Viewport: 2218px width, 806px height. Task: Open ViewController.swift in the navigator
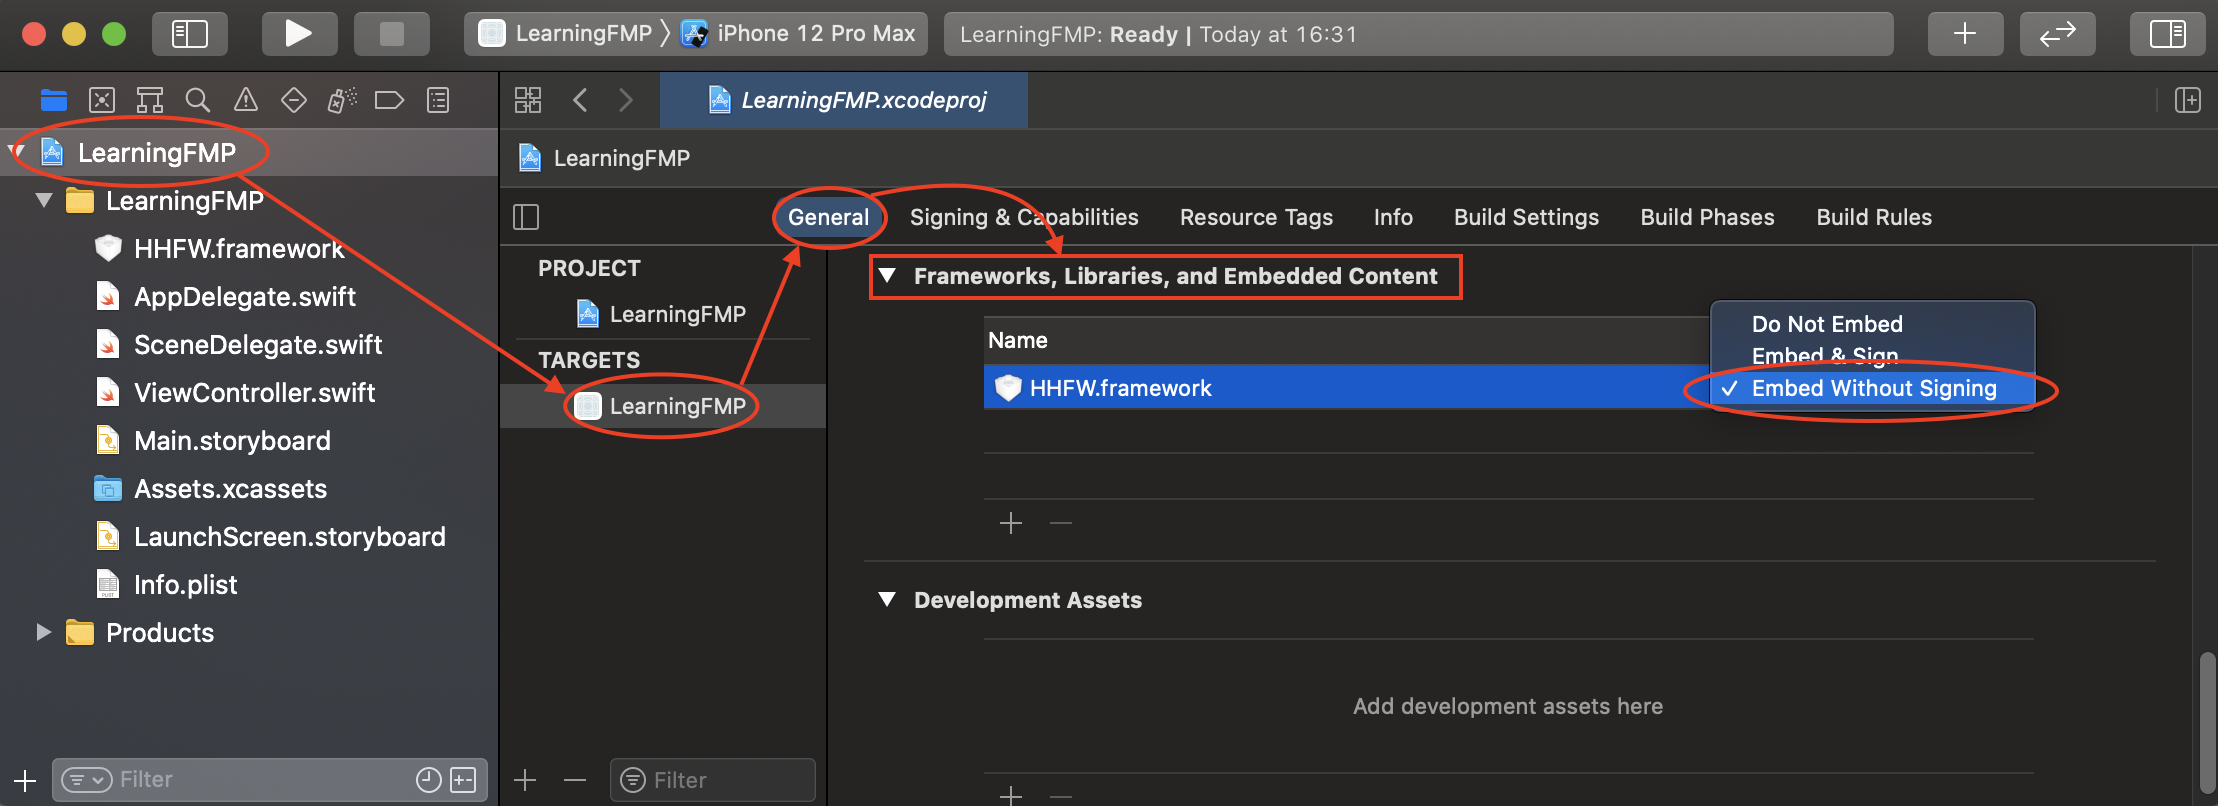(x=254, y=393)
